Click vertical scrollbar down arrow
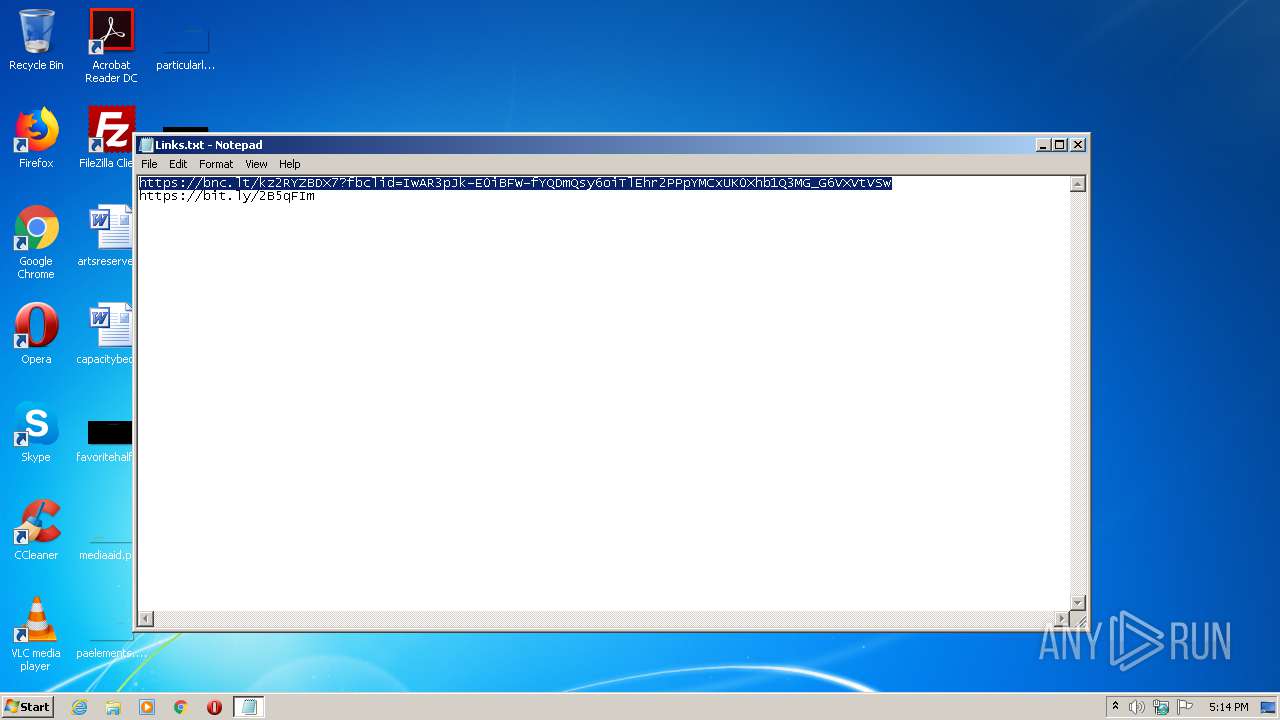The image size is (1280, 720). (x=1077, y=602)
